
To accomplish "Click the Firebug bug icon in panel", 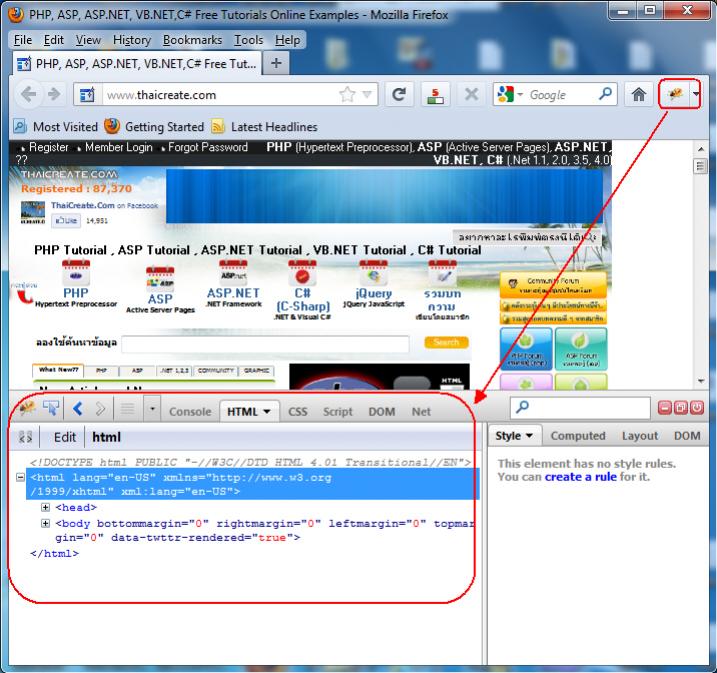I will coord(27,407).
